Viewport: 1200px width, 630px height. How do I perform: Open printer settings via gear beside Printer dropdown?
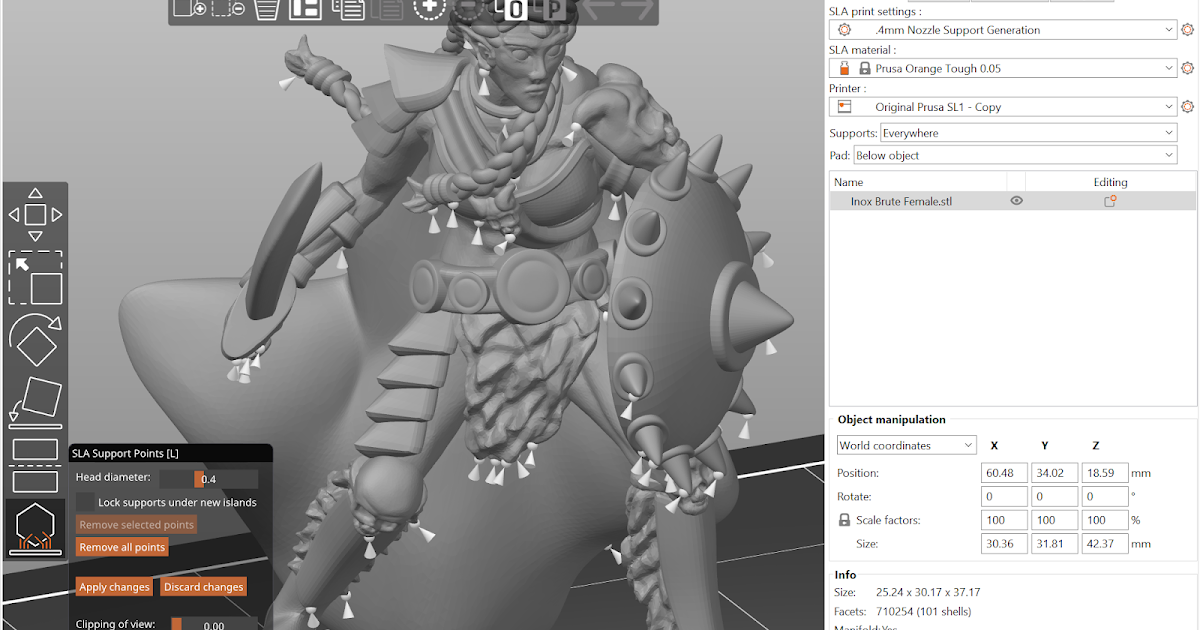pyautogui.click(x=1186, y=106)
